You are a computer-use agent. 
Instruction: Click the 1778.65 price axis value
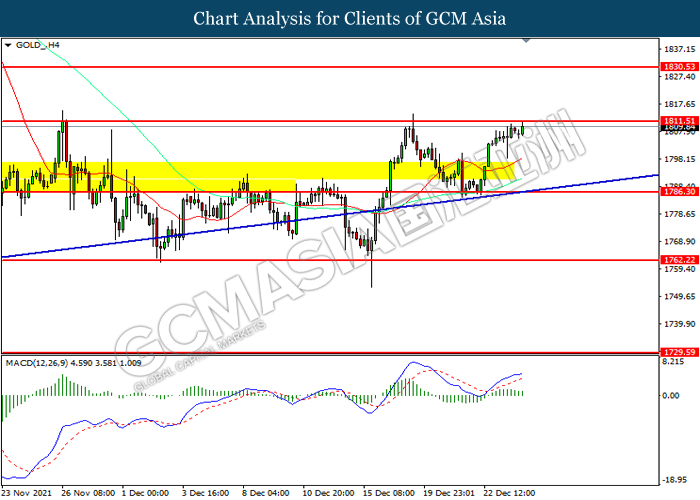679,214
